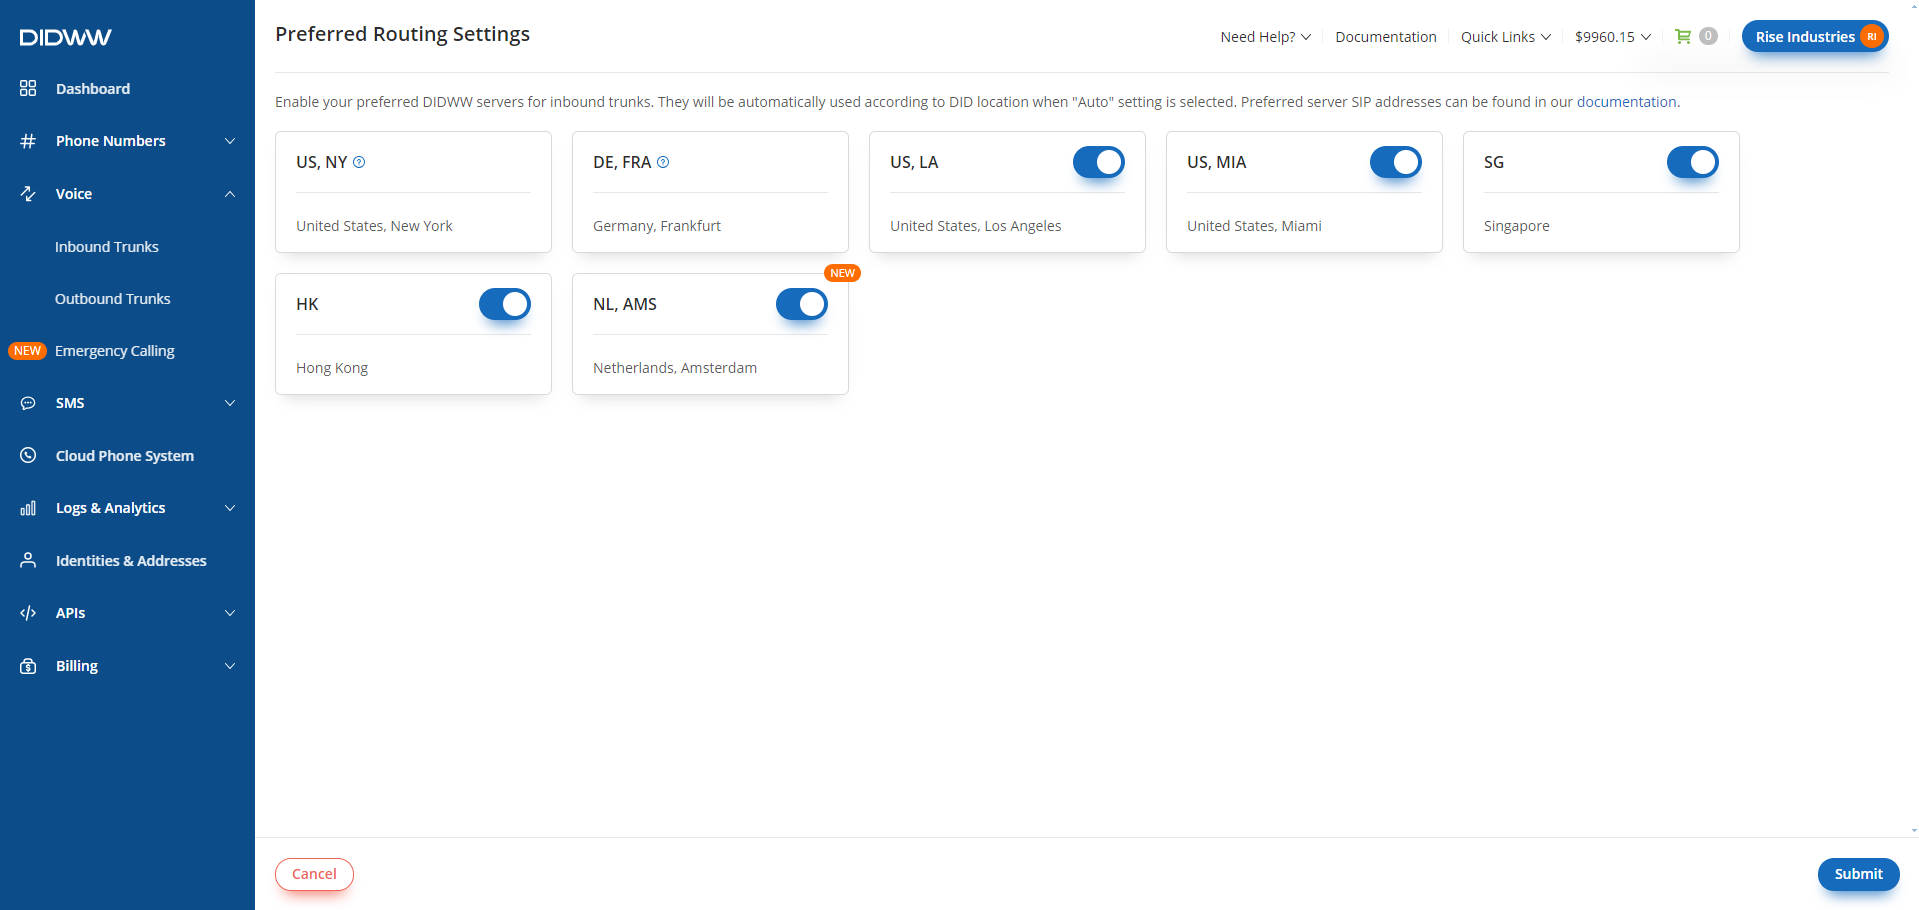The width and height of the screenshot is (1919, 910).
Task: Click the Logs & Analytics chart icon
Action: [28, 508]
